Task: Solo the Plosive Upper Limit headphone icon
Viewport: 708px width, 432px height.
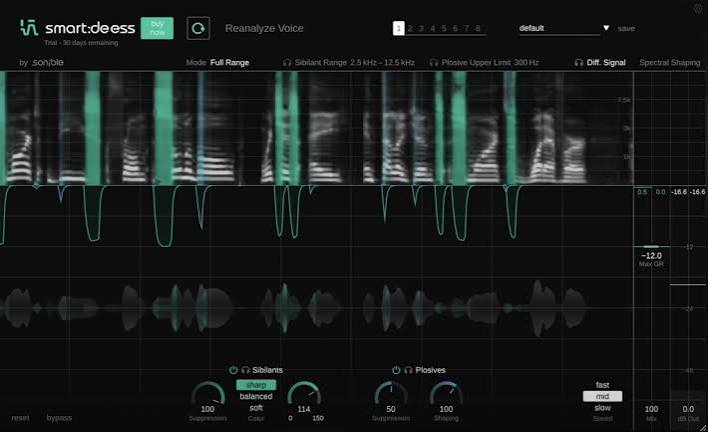Action: click(x=433, y=62)
